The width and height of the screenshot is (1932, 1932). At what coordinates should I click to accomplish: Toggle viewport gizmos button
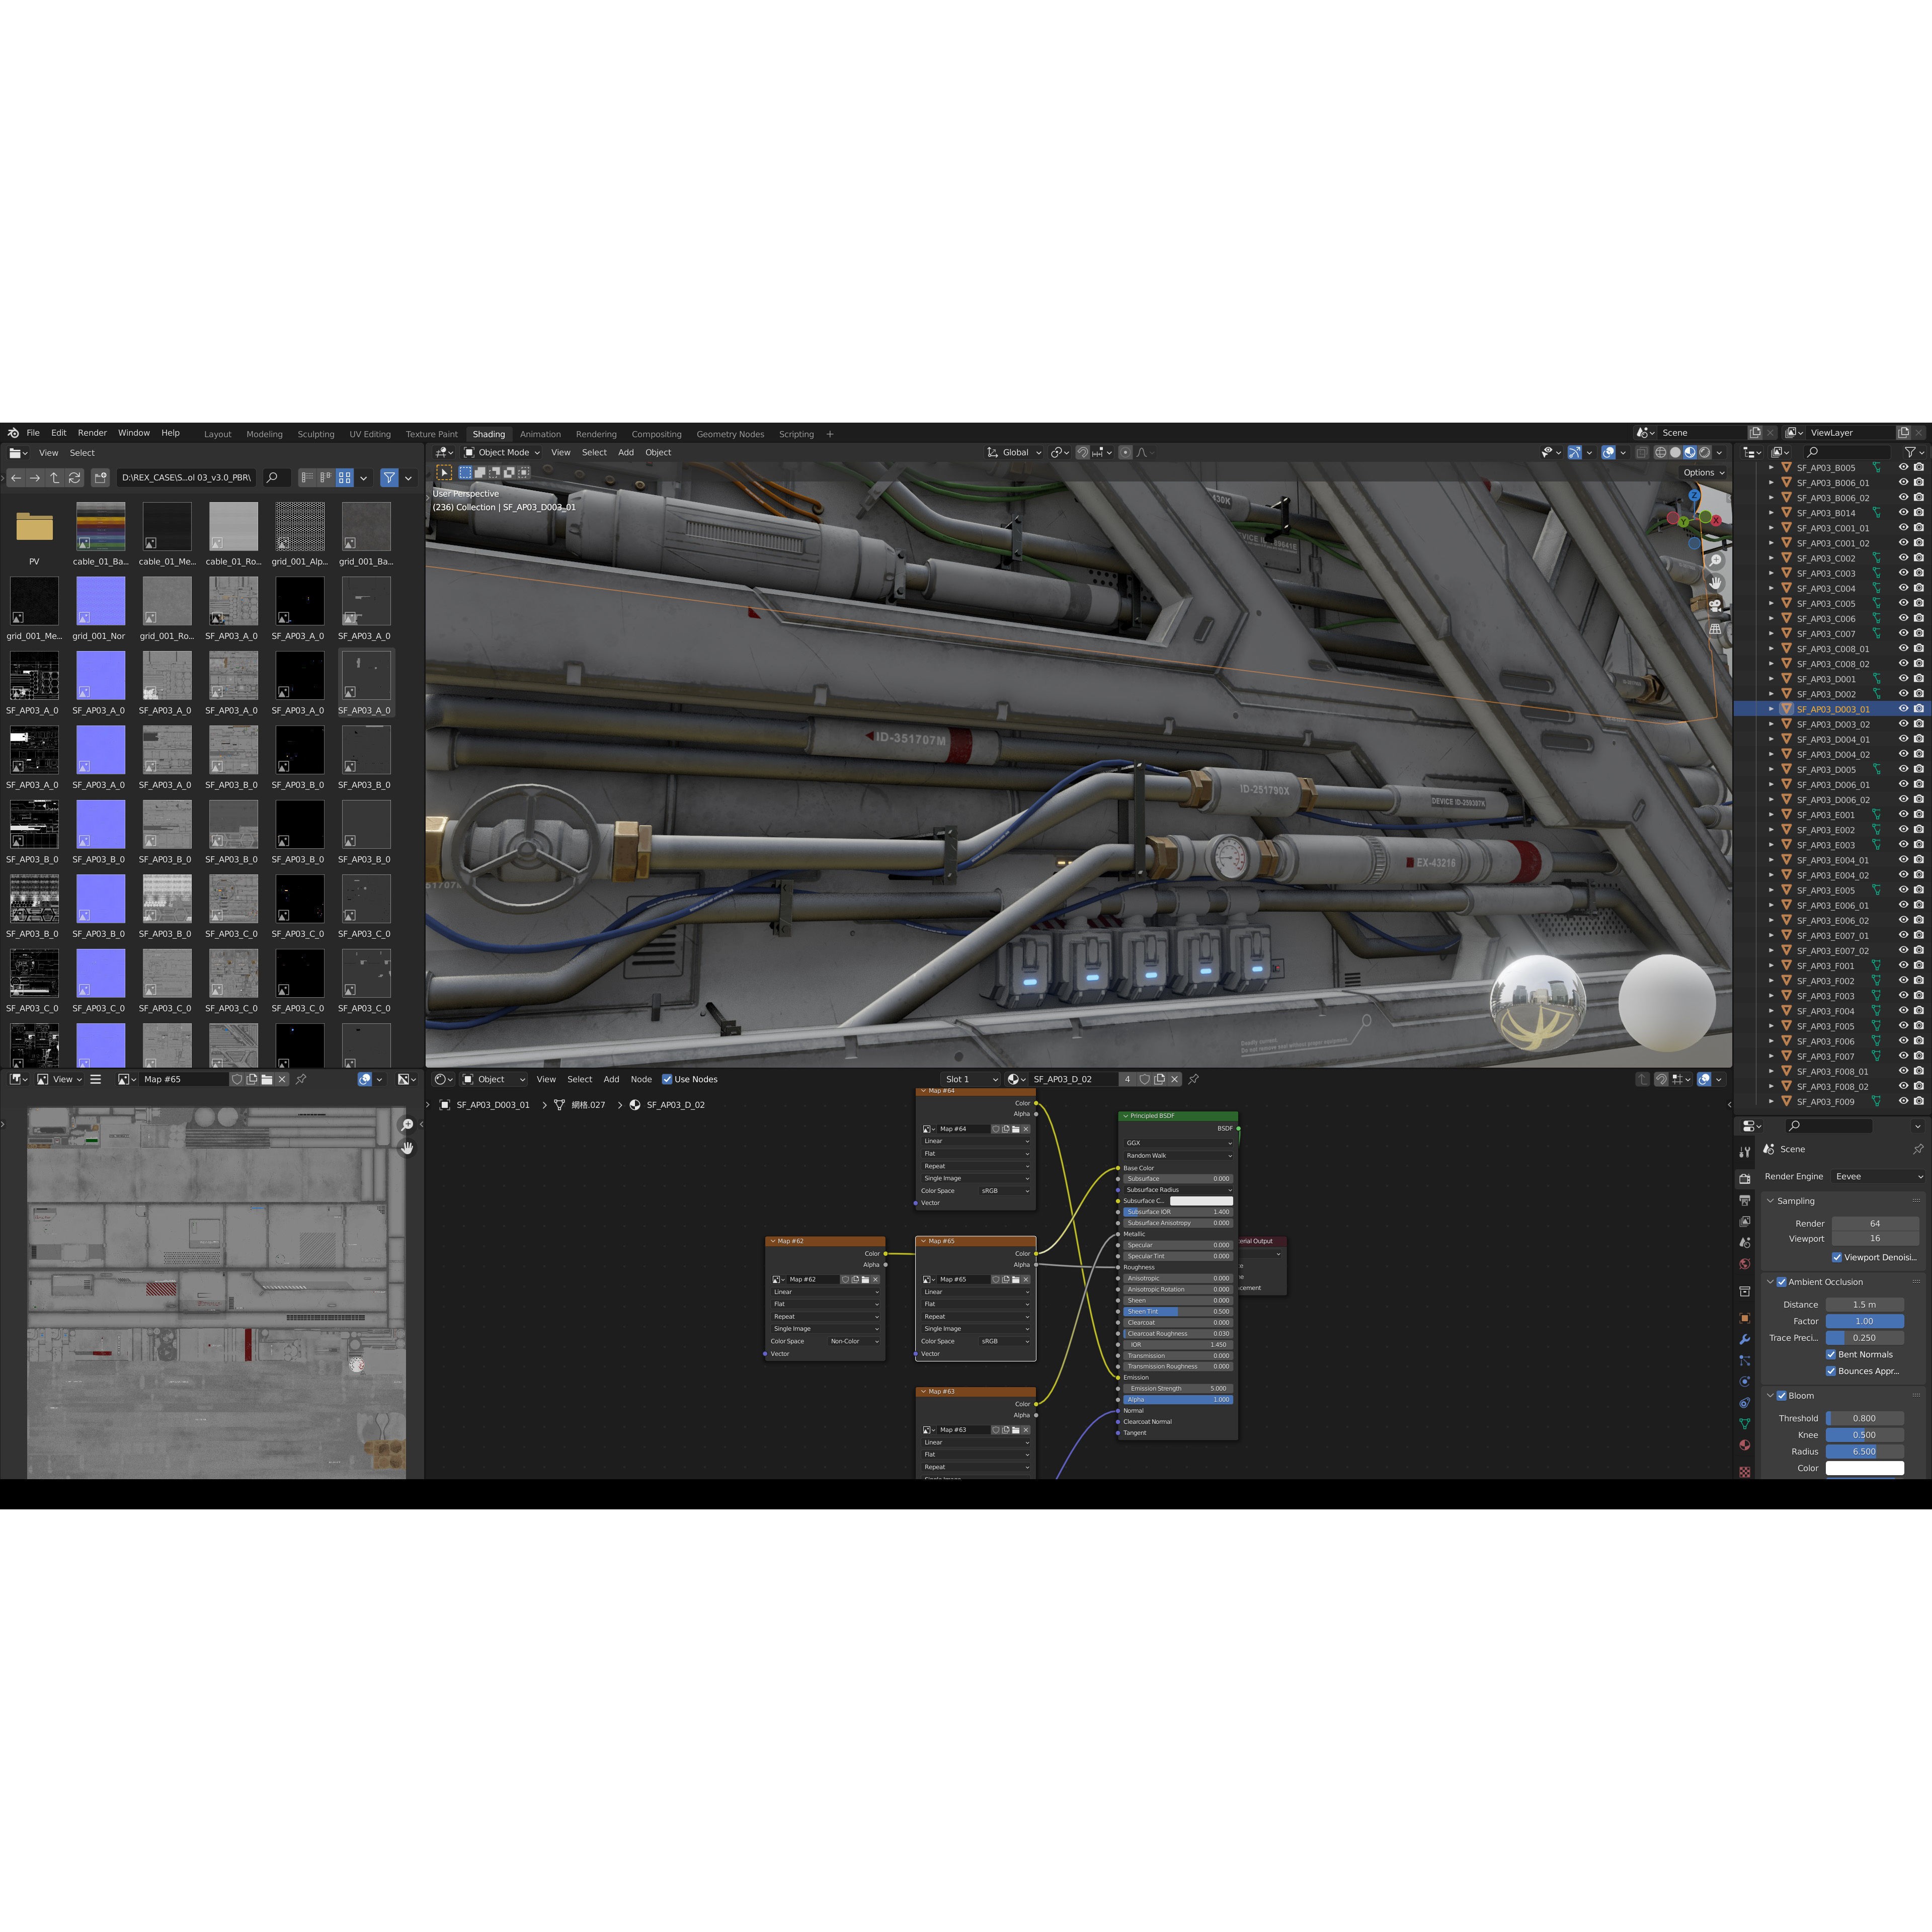coord(1575,453)
